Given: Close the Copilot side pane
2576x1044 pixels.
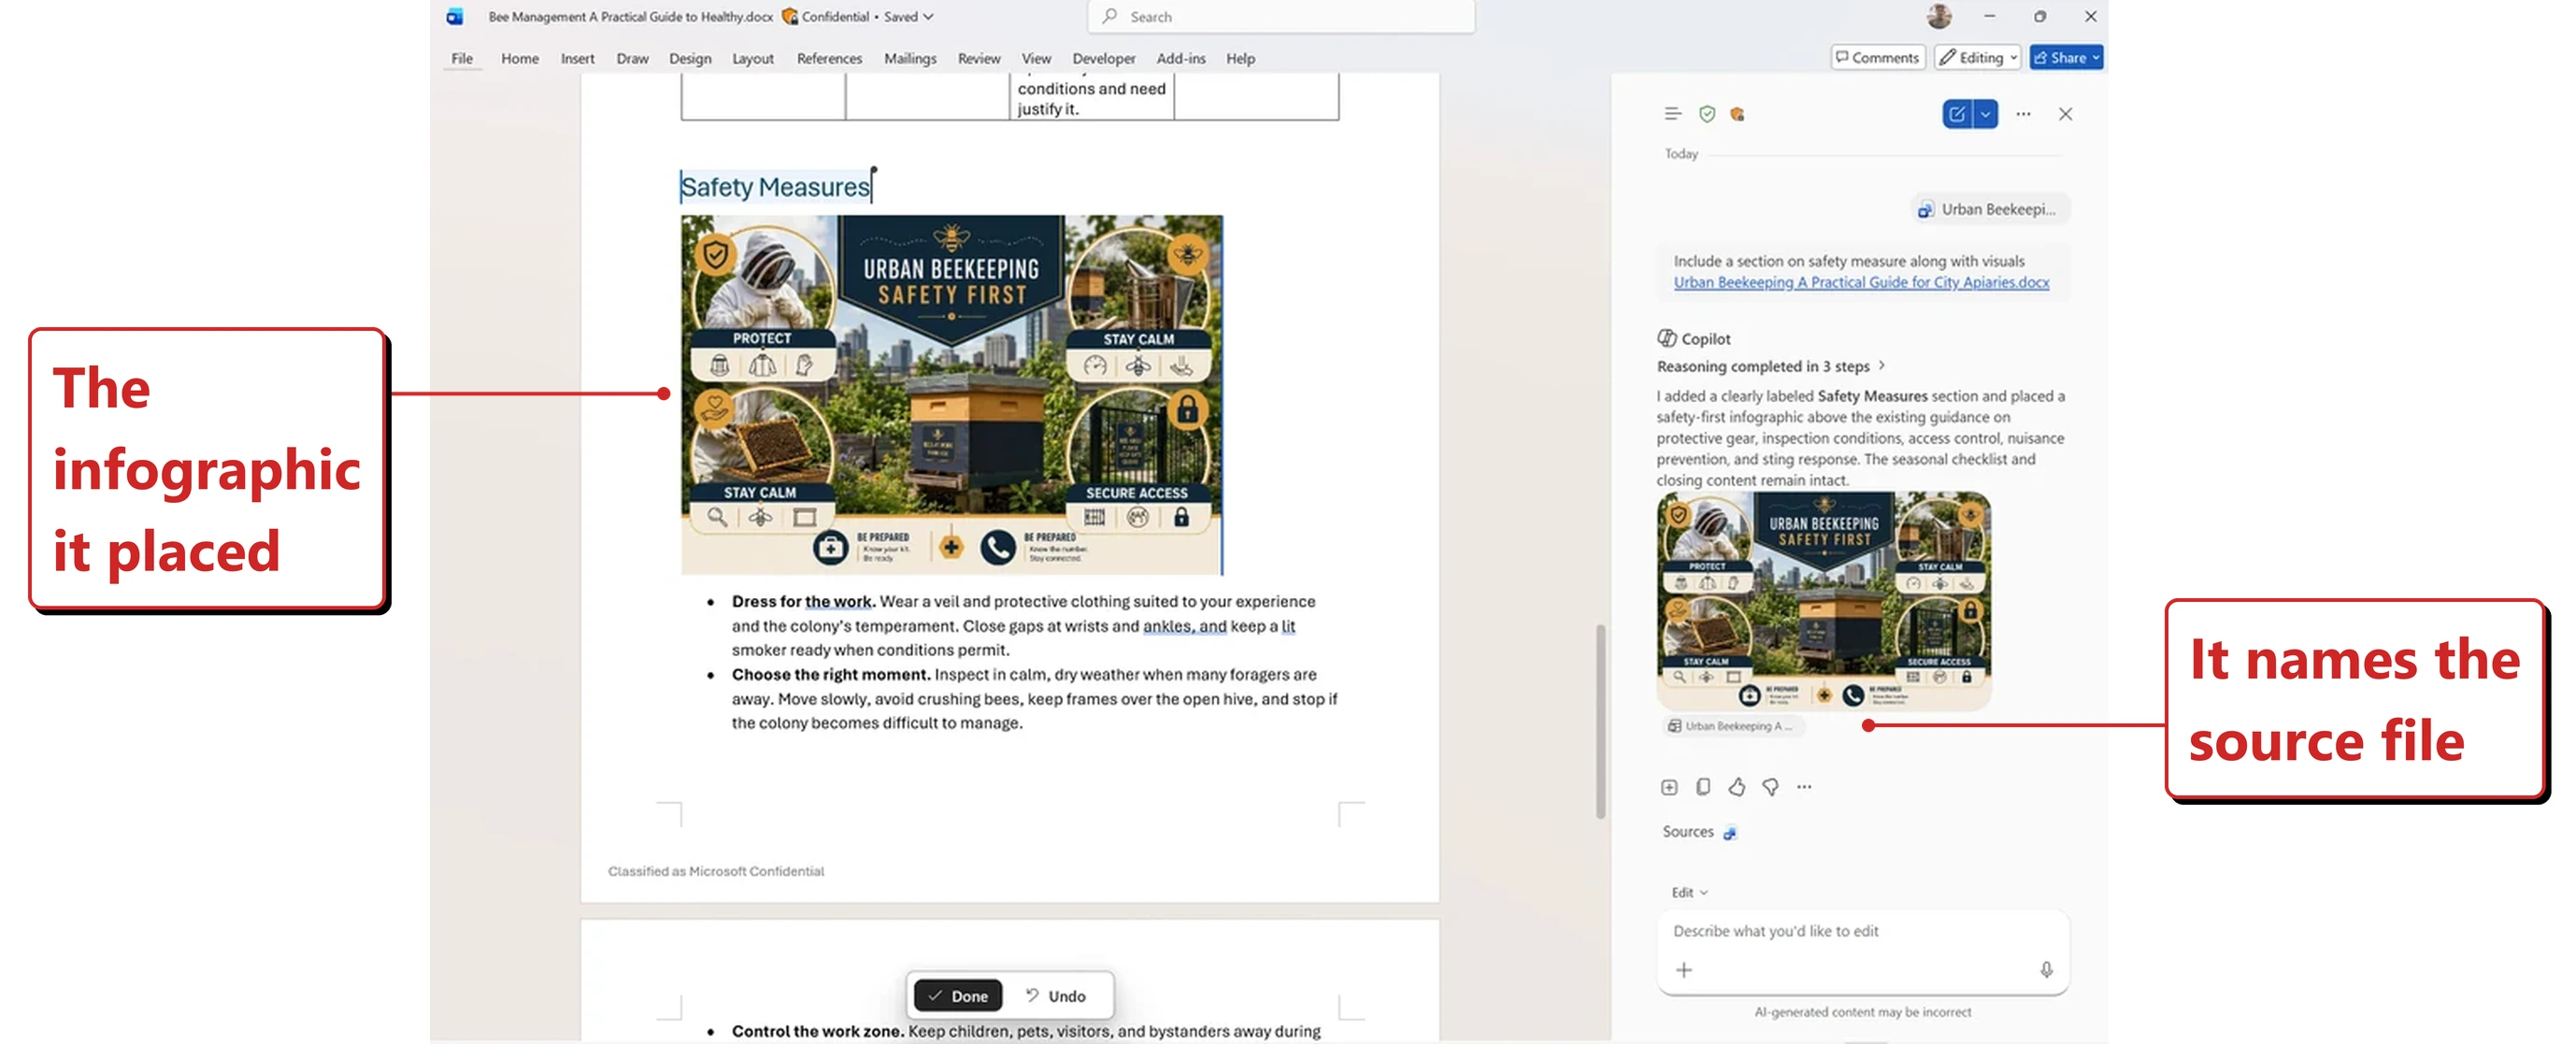Looking at the screenshot, I should (2065, 114).
